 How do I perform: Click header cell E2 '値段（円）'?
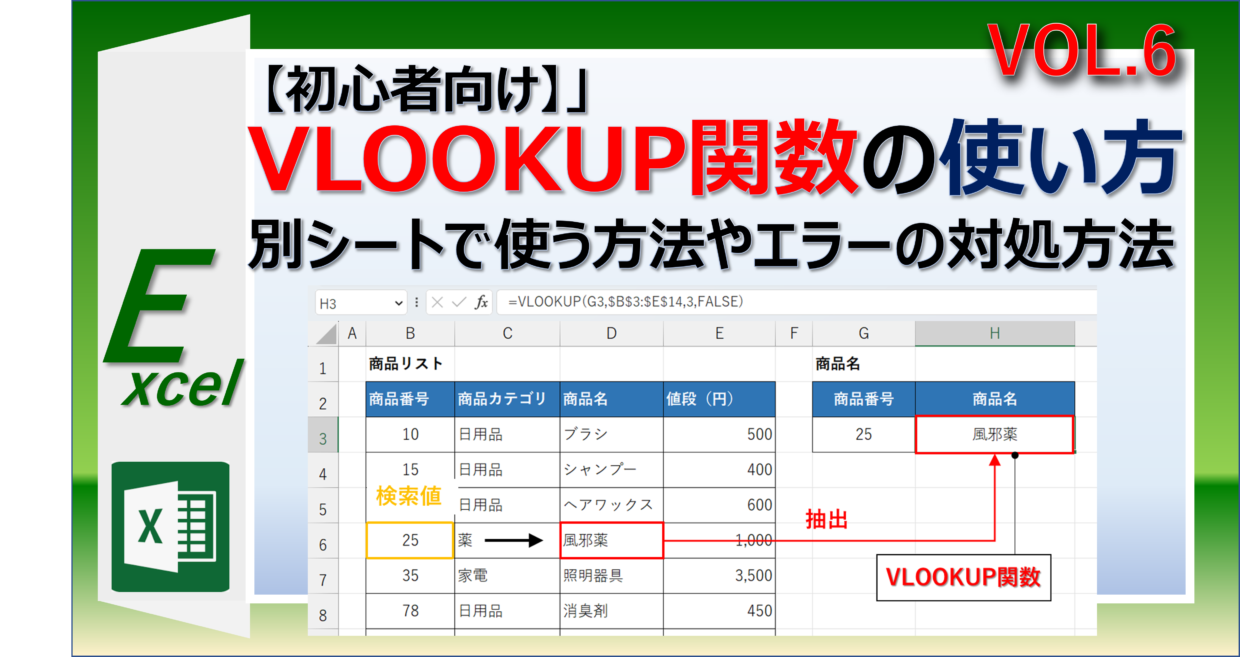tap(719, 399)
